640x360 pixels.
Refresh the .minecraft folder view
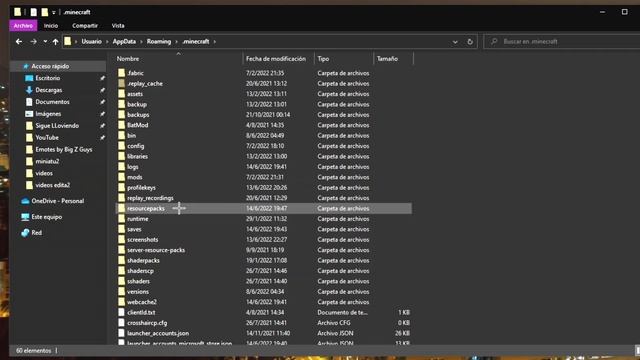[x=470, y=42]
